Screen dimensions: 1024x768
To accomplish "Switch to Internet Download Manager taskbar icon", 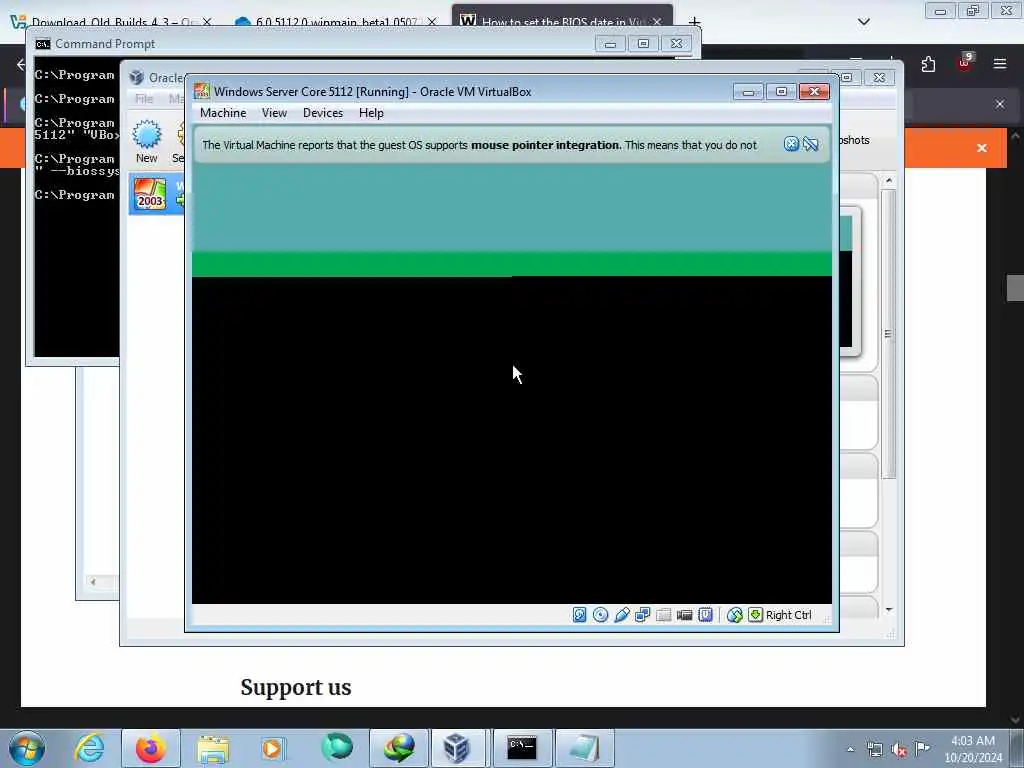I will click(398, 748).
